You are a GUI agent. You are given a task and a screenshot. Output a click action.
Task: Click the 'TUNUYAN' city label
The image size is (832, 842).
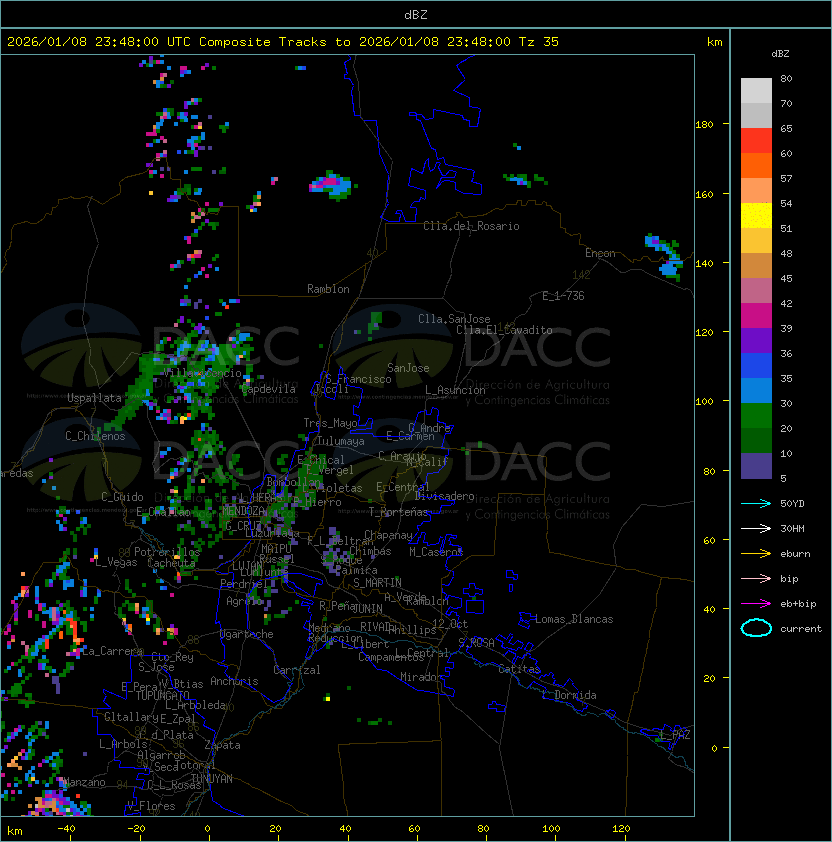coord(212,779)
